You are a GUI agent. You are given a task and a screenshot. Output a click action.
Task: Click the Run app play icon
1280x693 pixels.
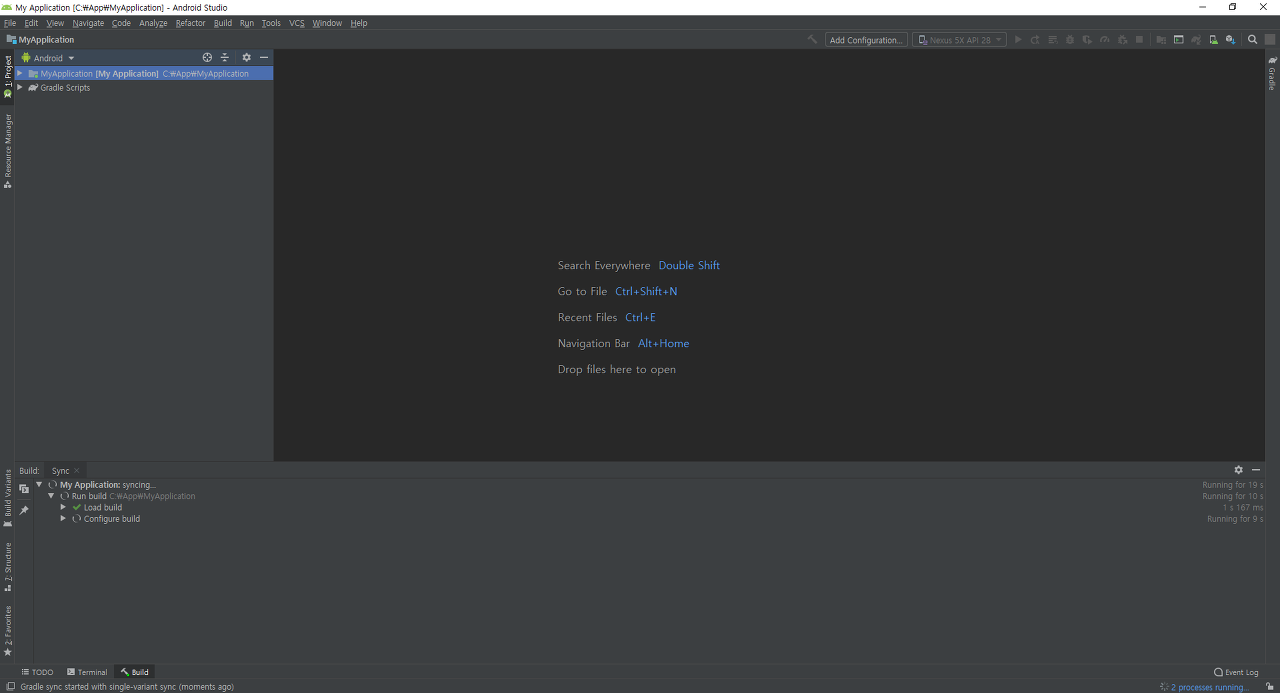1018,40
